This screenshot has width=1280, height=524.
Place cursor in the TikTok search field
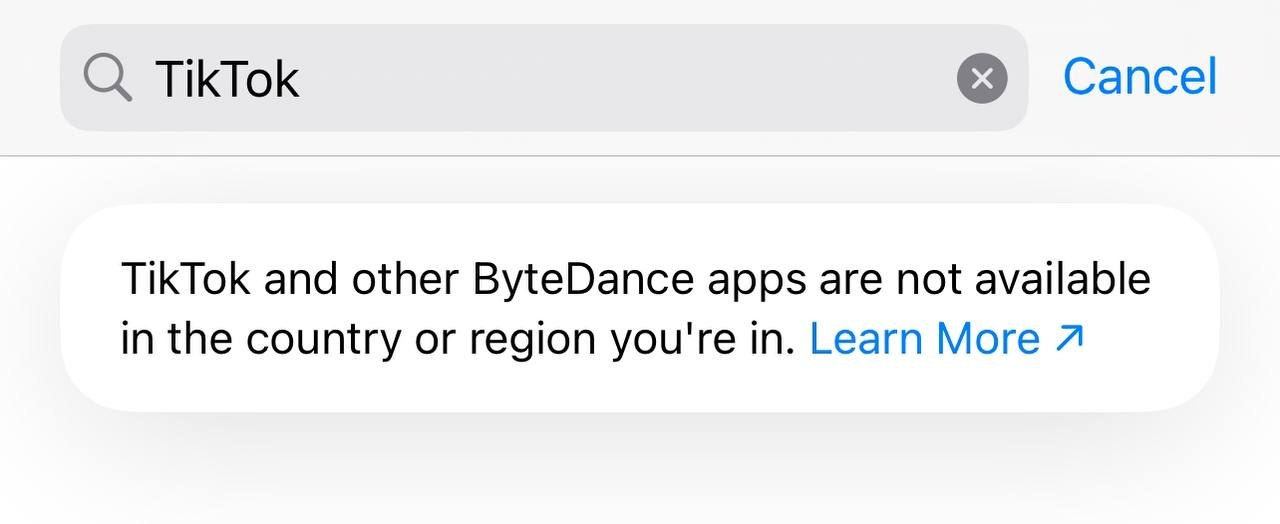544,78
